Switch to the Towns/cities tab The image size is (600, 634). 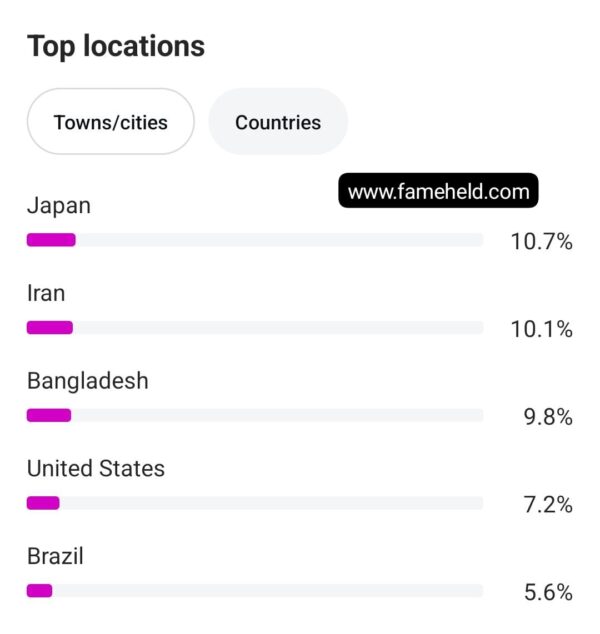(x=110, y=121)
